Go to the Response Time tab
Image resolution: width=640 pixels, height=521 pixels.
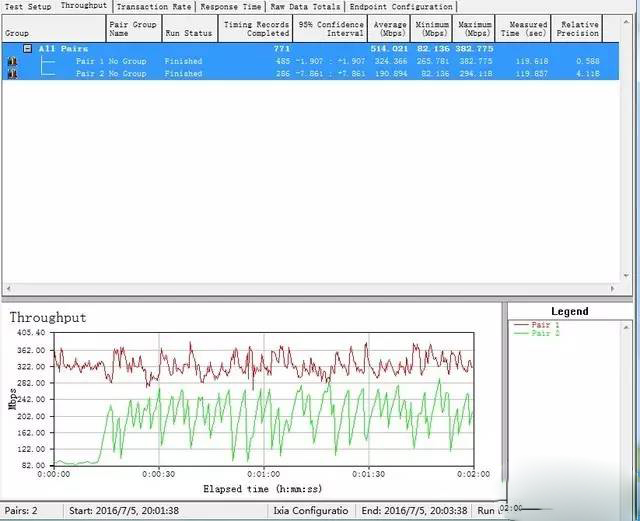pos(231,6)
